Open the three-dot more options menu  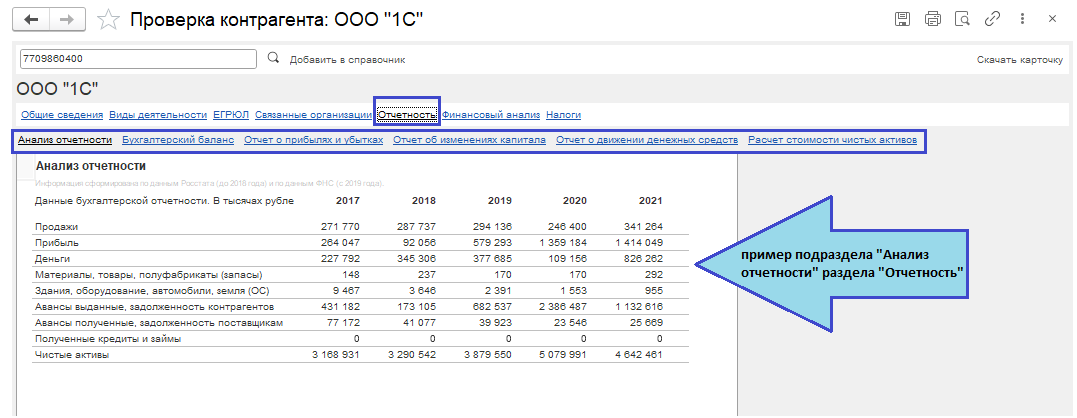click(x=1022, y=19)
